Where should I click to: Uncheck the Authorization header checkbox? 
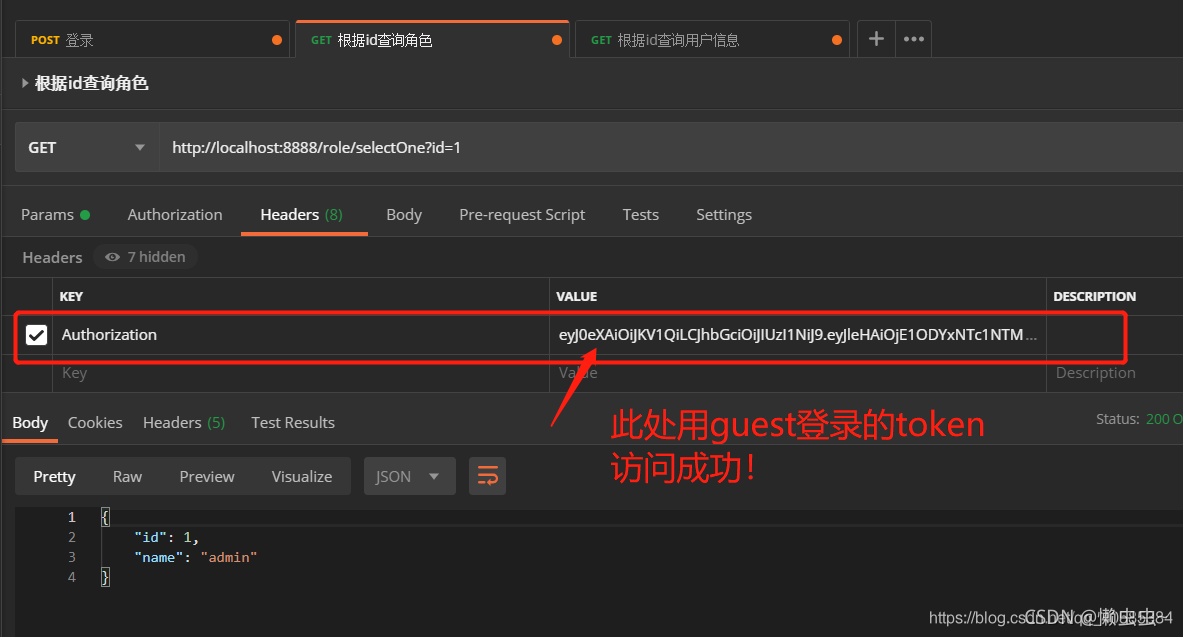coord(36,334)
